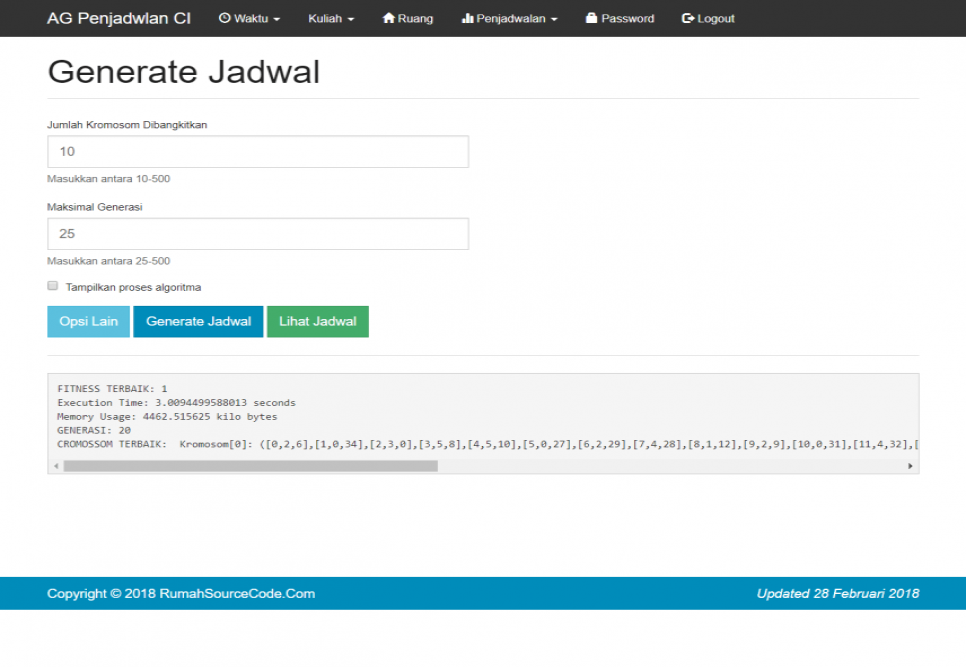This screenshot has width=966, height=667.
Task: Open the Password menu item
Action: (x=627, y=18)
